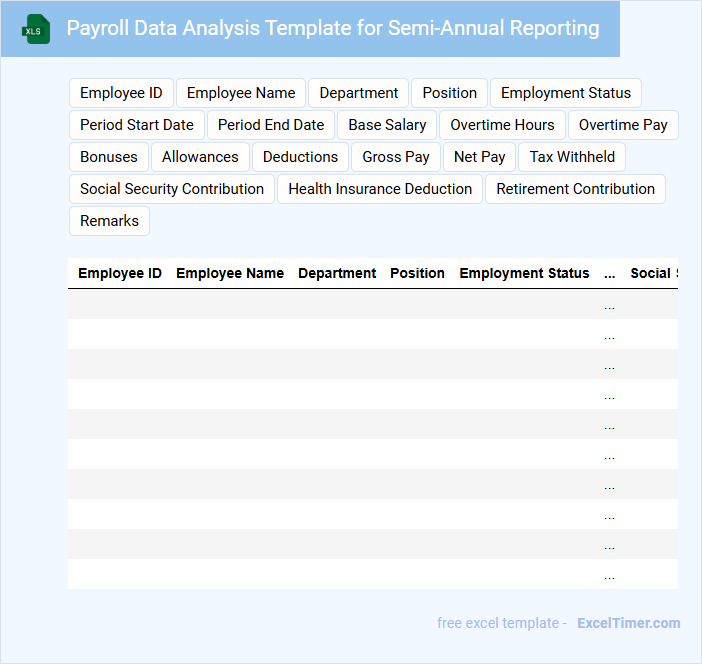Click the Employment Status tag
This screenshot has height=664, width=702.
(566, 93)
